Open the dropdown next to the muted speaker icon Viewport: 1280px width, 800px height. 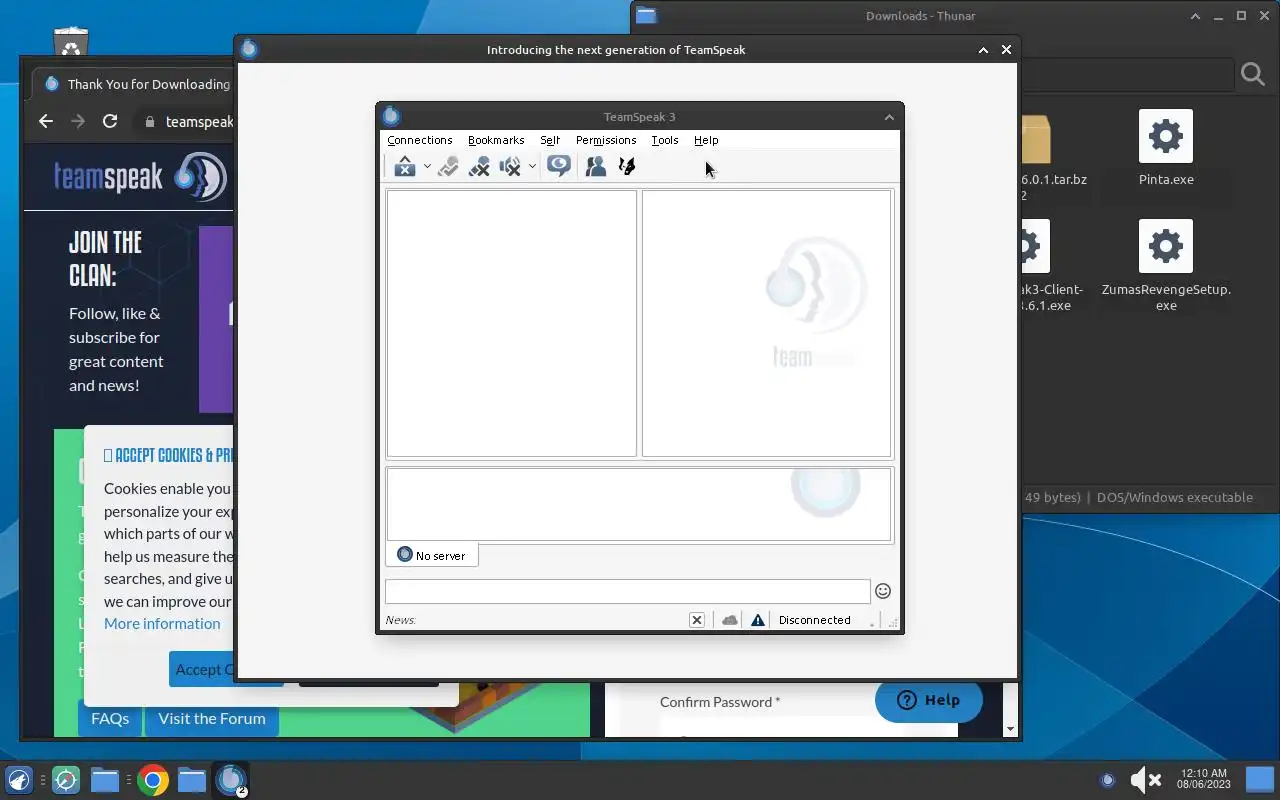[532, 167]
